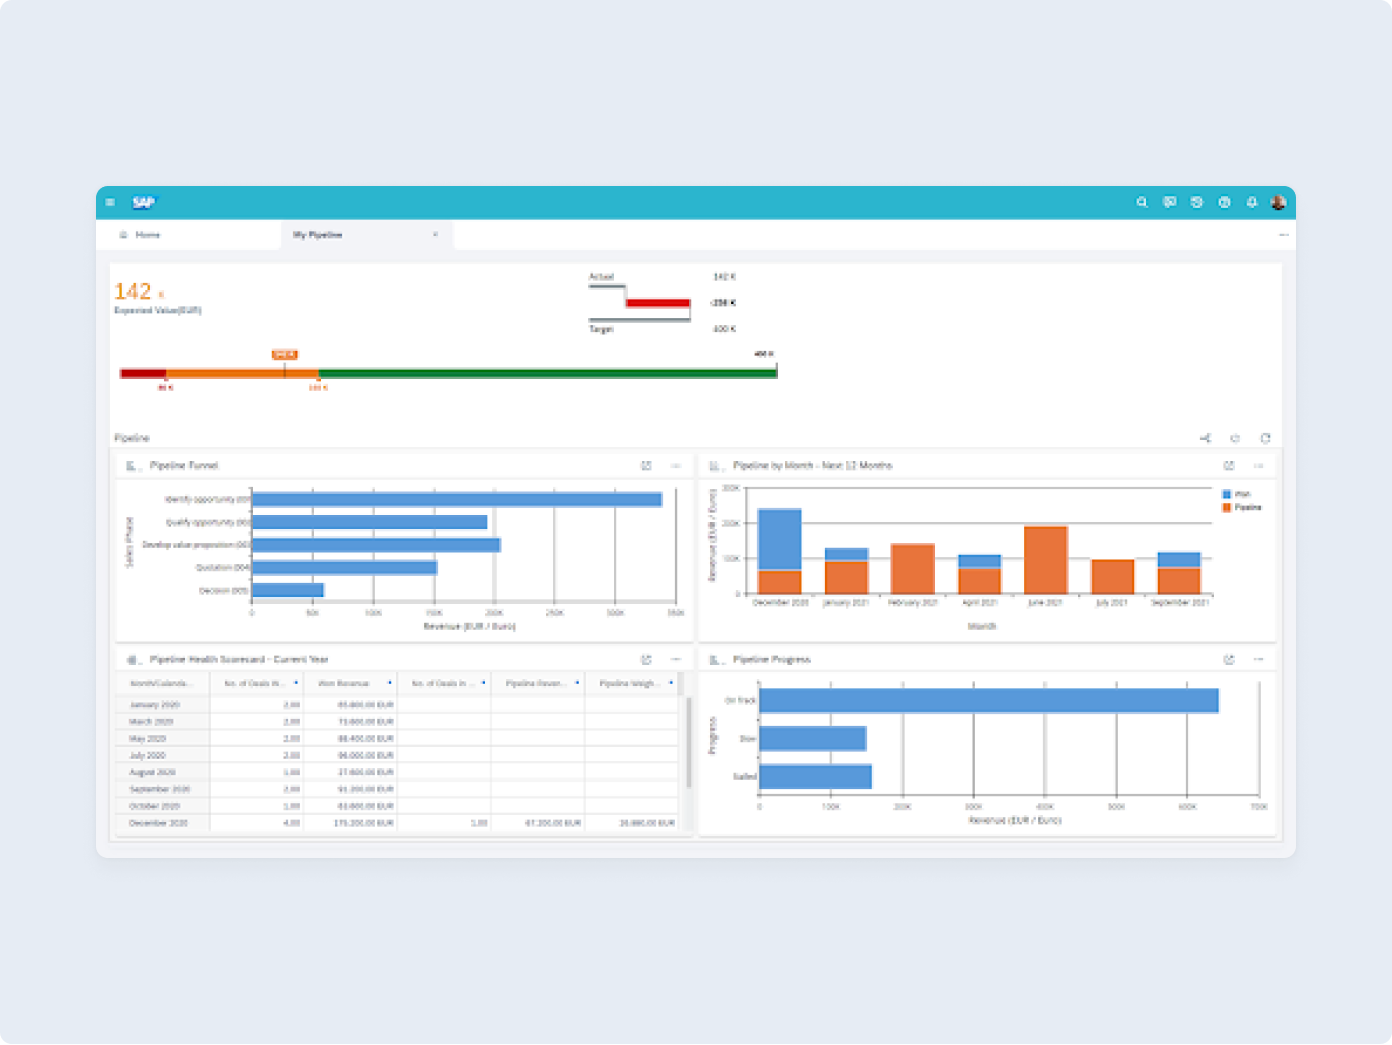Click the Qualify opportunity funnel bar
This screenshot has width=1392, height=1045.
tap(370, 522)
